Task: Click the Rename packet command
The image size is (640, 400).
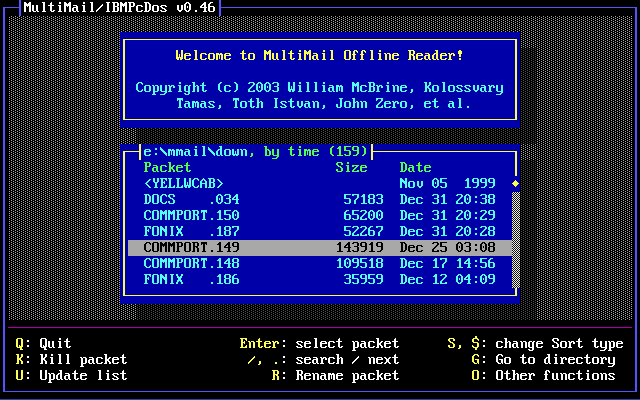Action: pyautogui.click(x=335, y=375)
